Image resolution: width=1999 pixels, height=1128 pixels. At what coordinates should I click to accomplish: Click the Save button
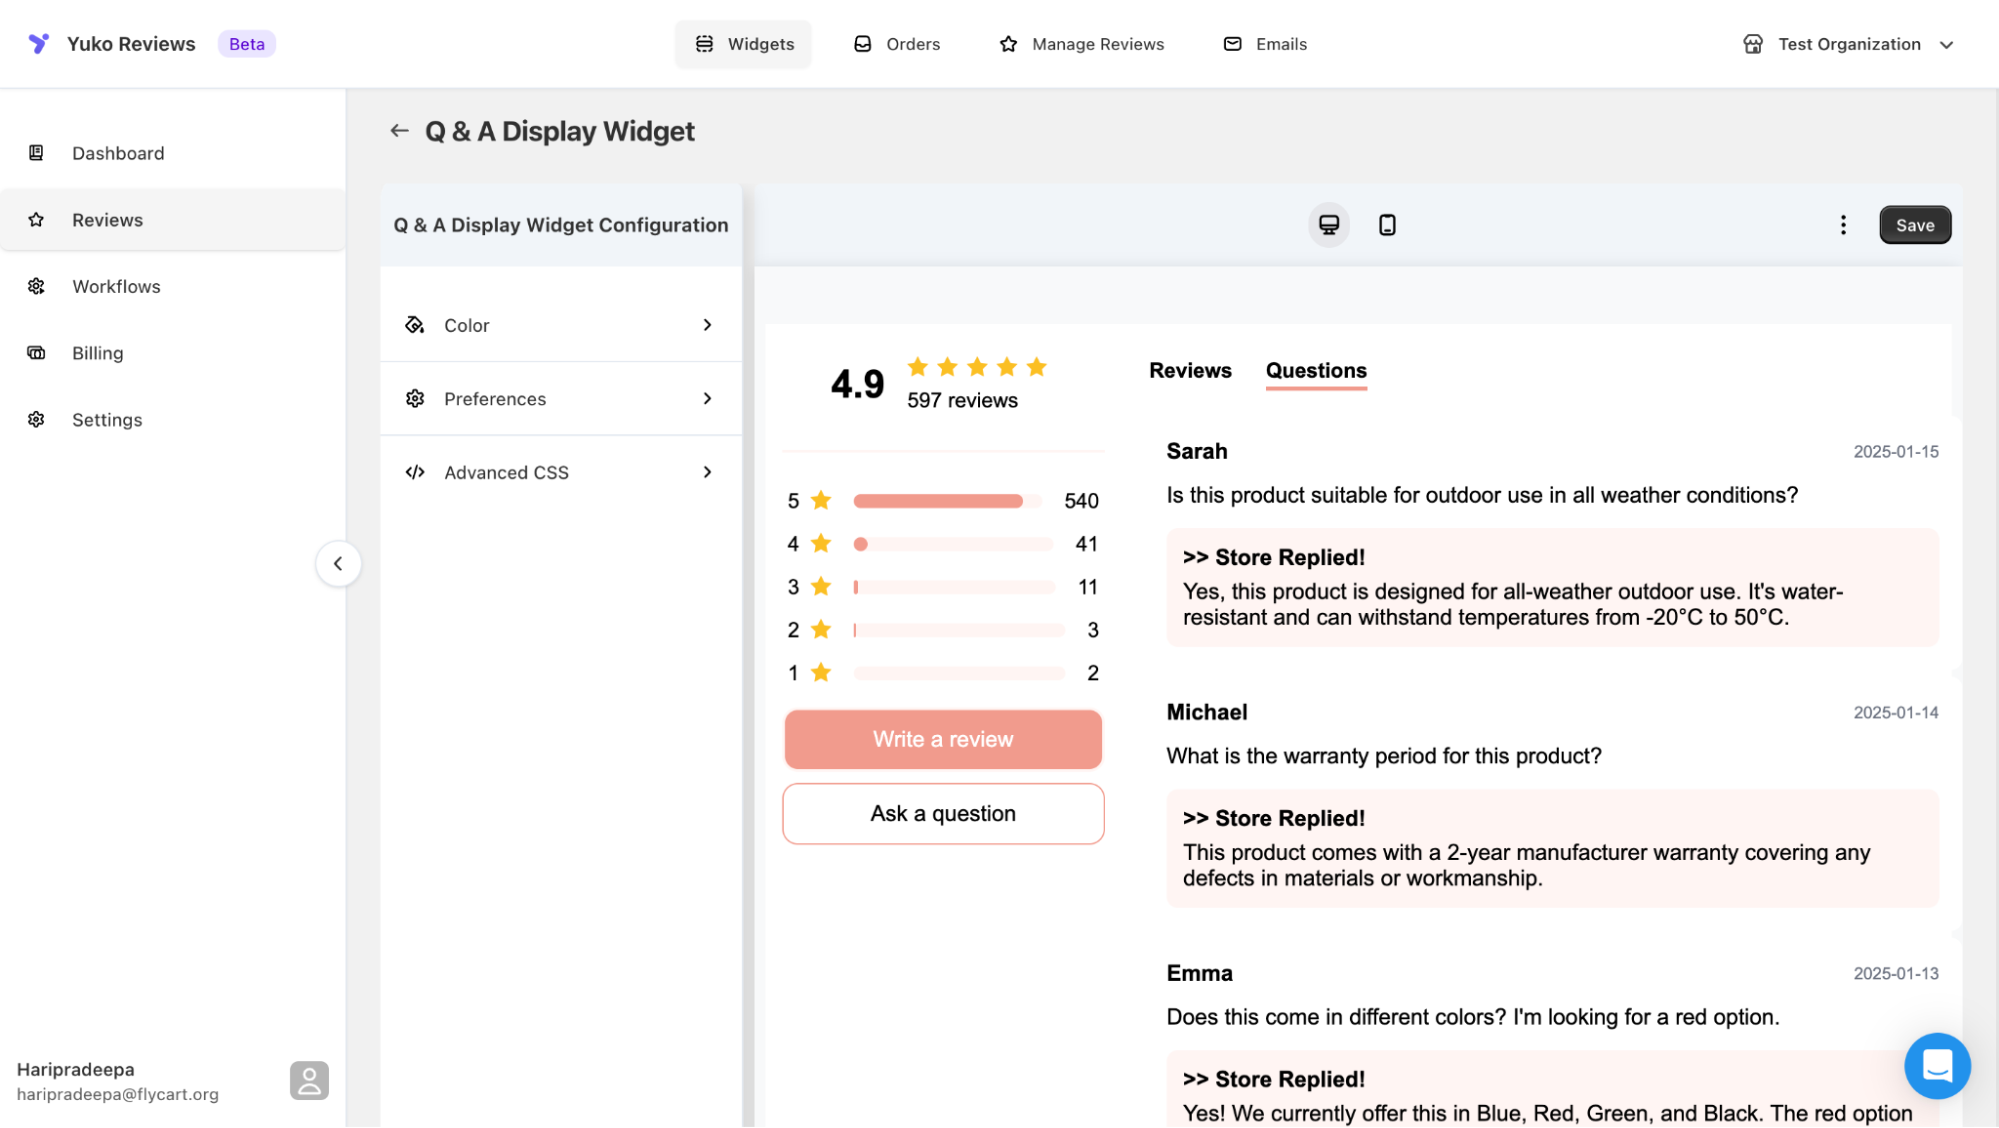point(1914,225)
